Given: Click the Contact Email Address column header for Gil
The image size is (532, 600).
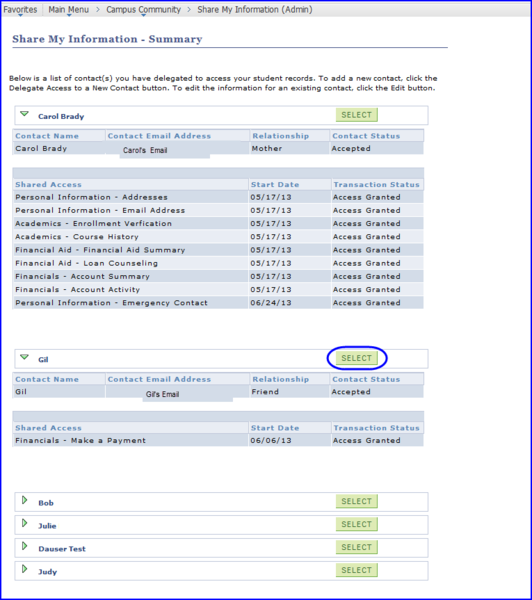Looking at the screenshot, I should click(x=159, y=379).
